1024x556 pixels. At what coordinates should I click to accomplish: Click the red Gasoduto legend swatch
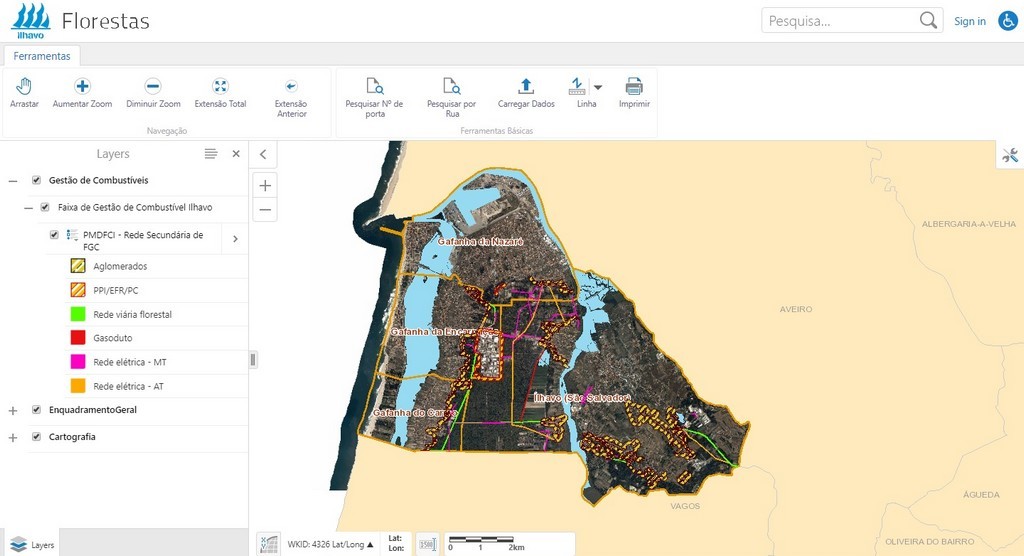tap(77, 338)
